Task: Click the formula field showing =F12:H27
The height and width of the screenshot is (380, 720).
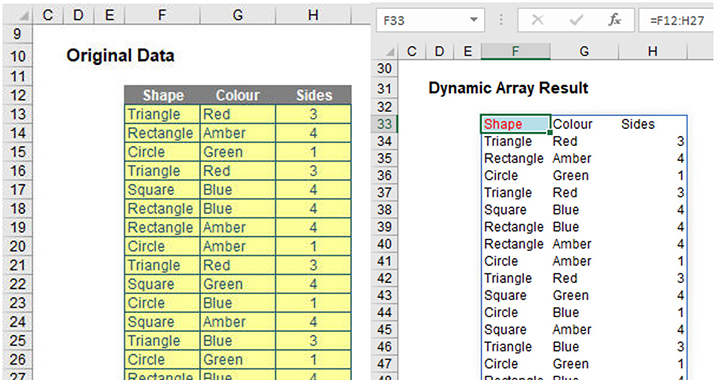Action: (x=677, y=20)
